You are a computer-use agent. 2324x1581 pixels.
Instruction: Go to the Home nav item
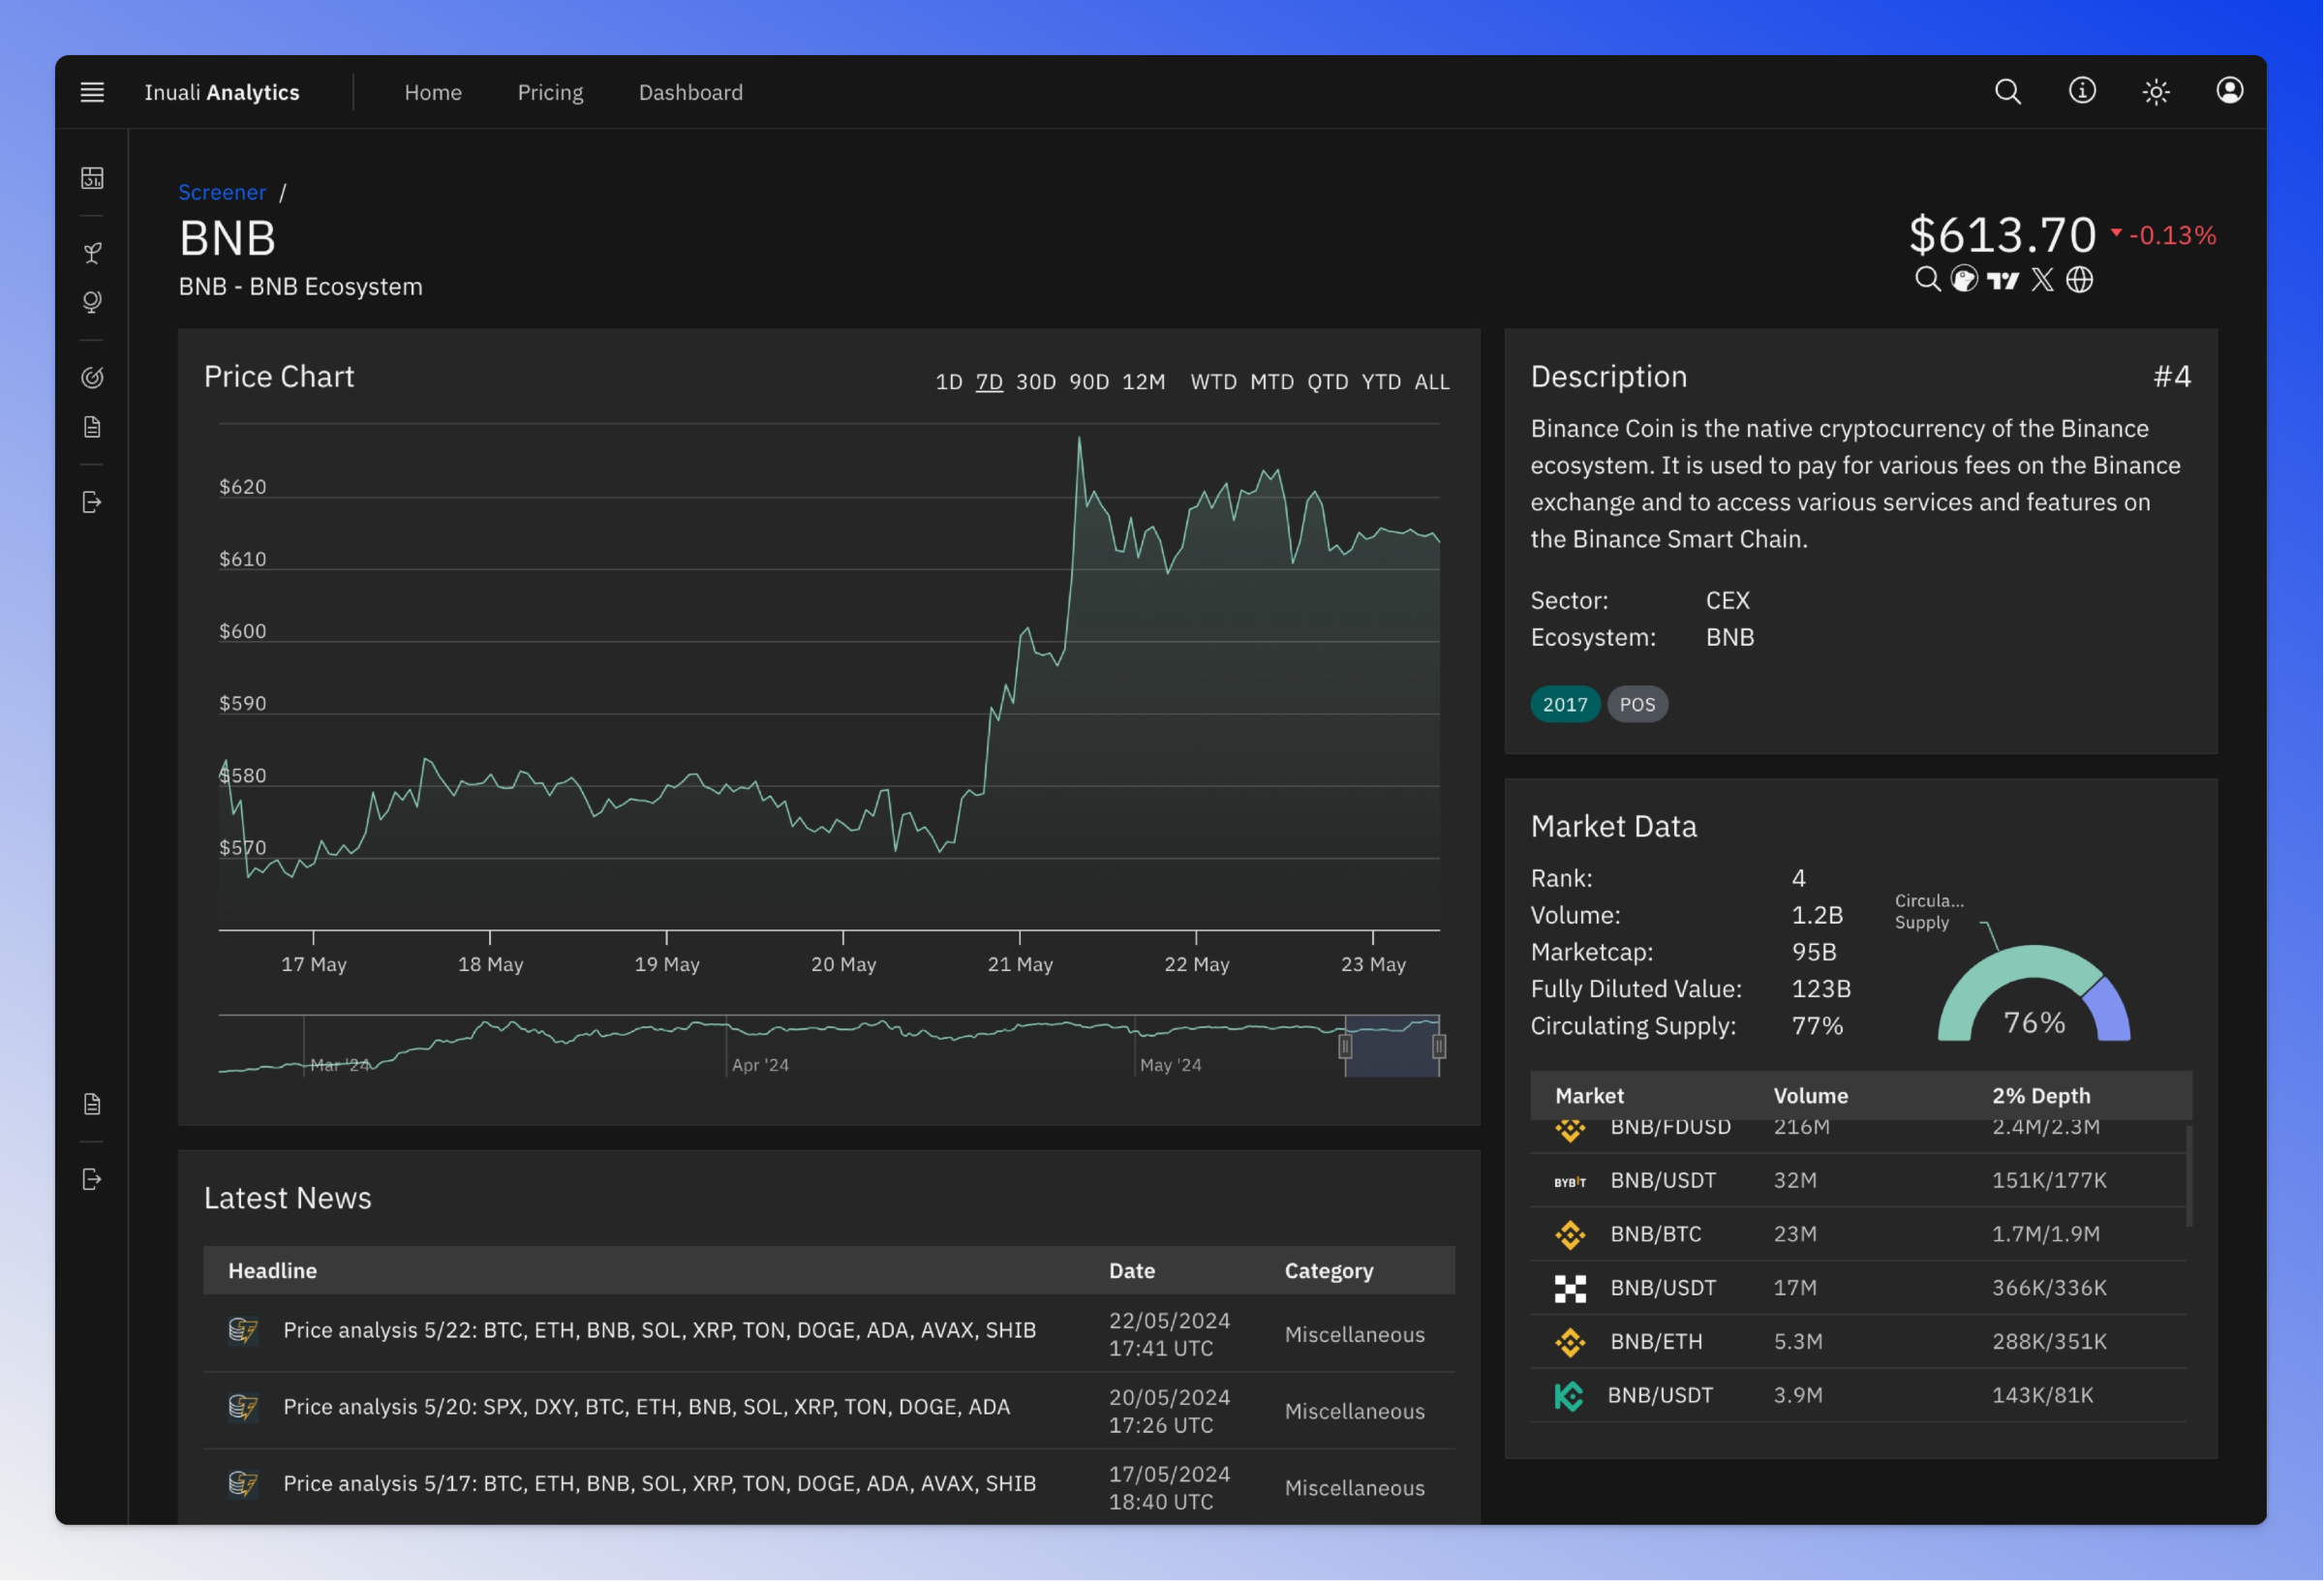[433, 92]
